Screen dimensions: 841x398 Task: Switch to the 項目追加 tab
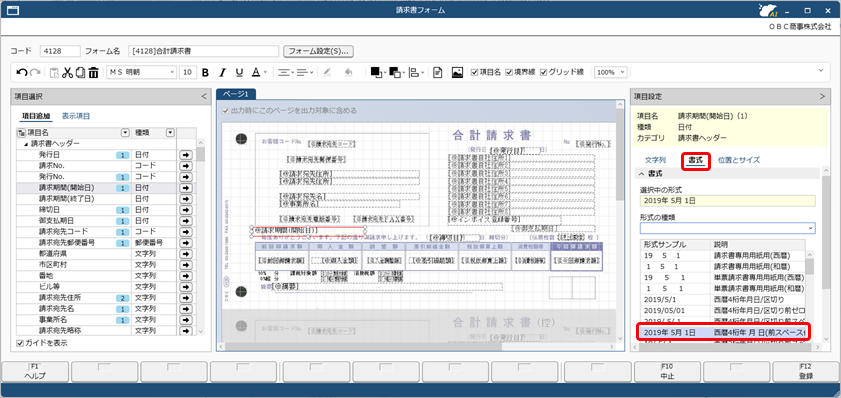pos(36,116)
